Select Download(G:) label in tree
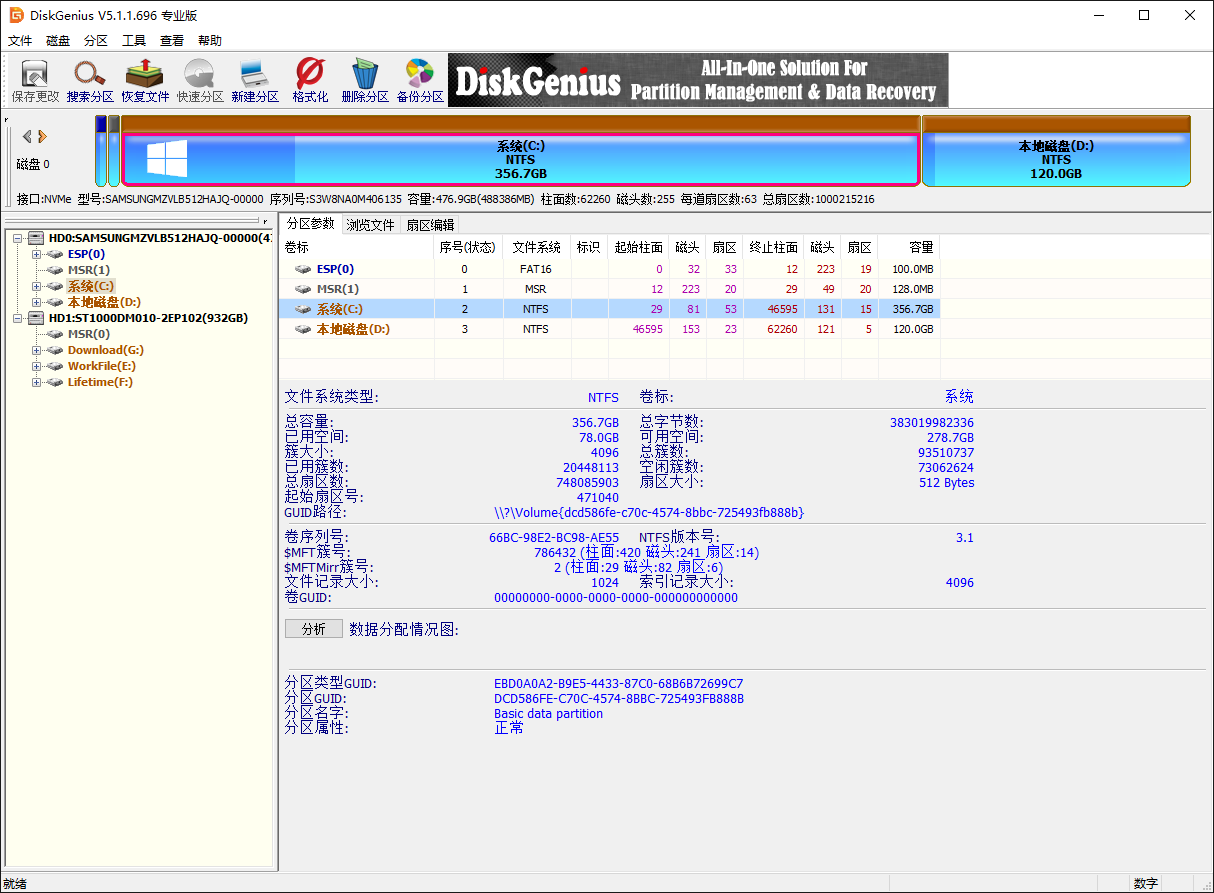Viewport: 1214px width, 893px height. (x=106, y=350)
